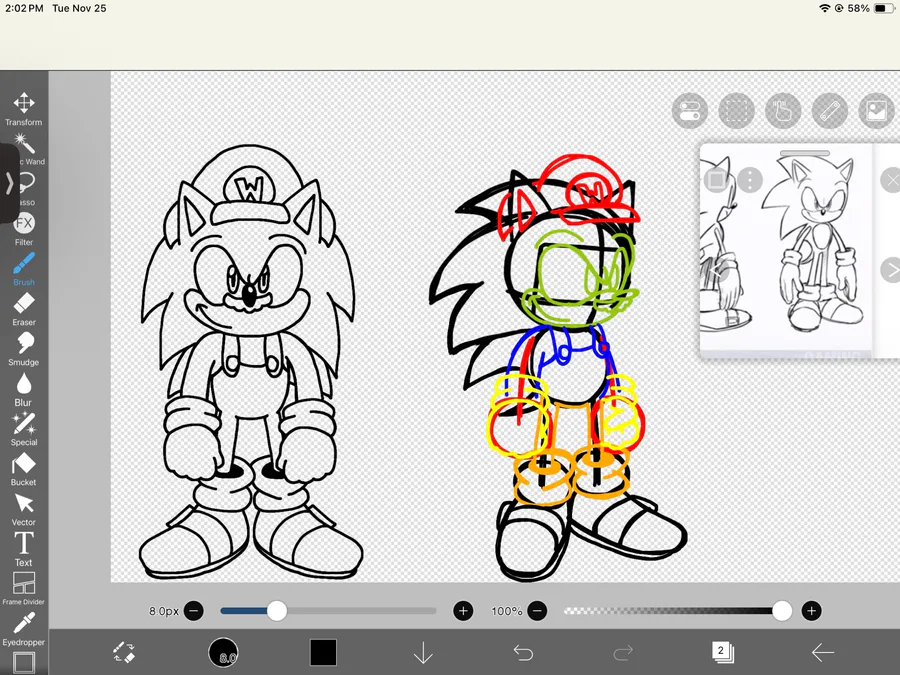Close the reference window with X
Image resolution: width=900 pixels, height=675 pixels.
(x=890, y=180)
